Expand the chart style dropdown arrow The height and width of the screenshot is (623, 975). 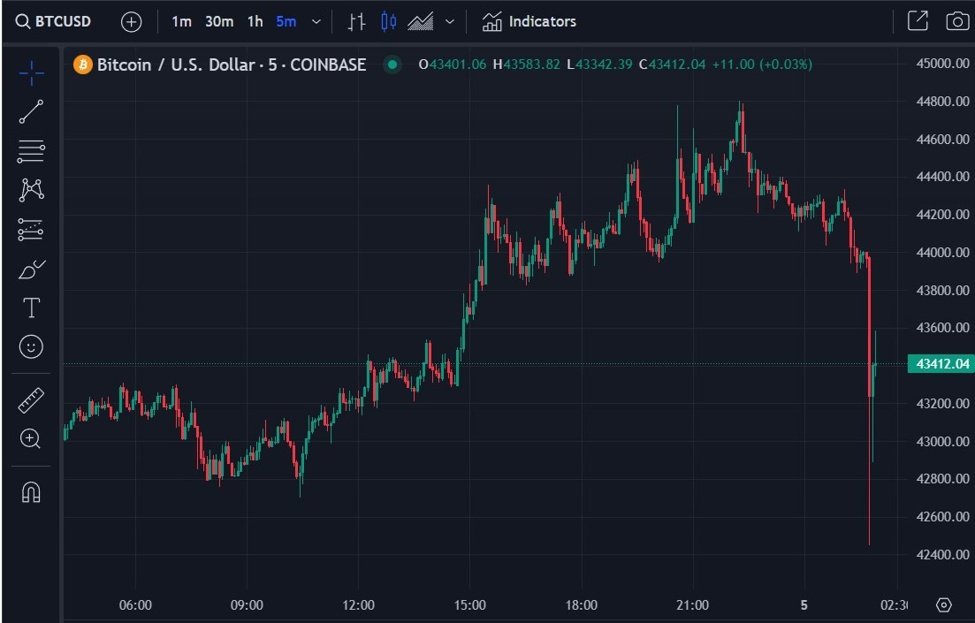pos(450,22)
